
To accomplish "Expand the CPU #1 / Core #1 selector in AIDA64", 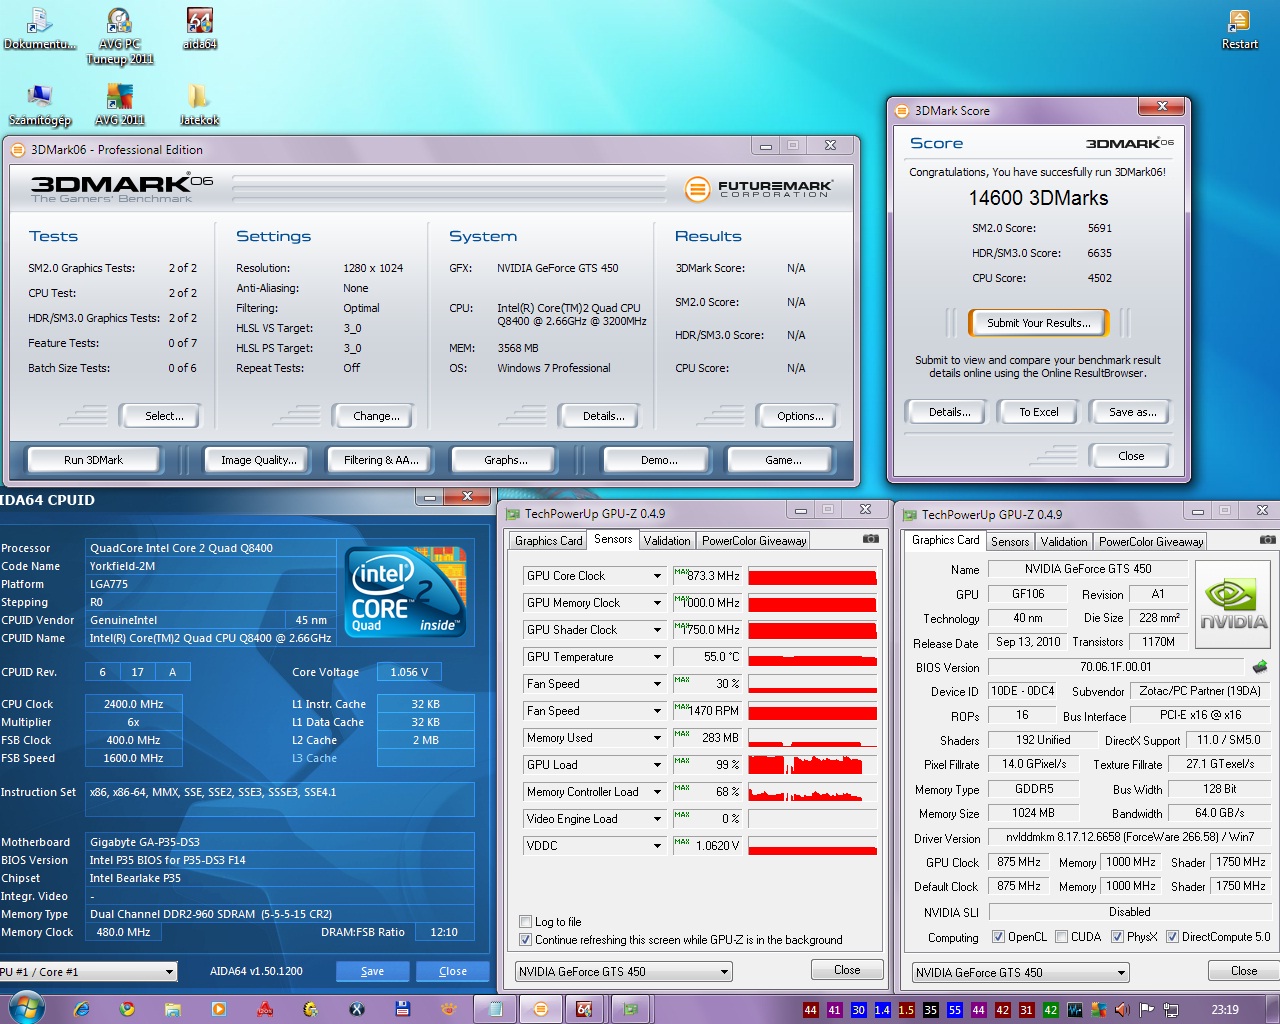I will (169, 972).
